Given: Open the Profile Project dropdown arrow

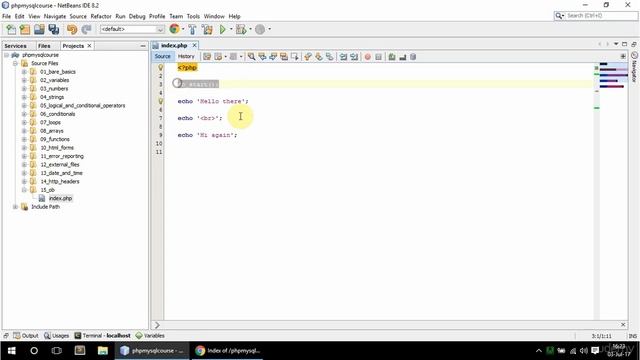Looking at the screenshot, I should coord(269,29).
